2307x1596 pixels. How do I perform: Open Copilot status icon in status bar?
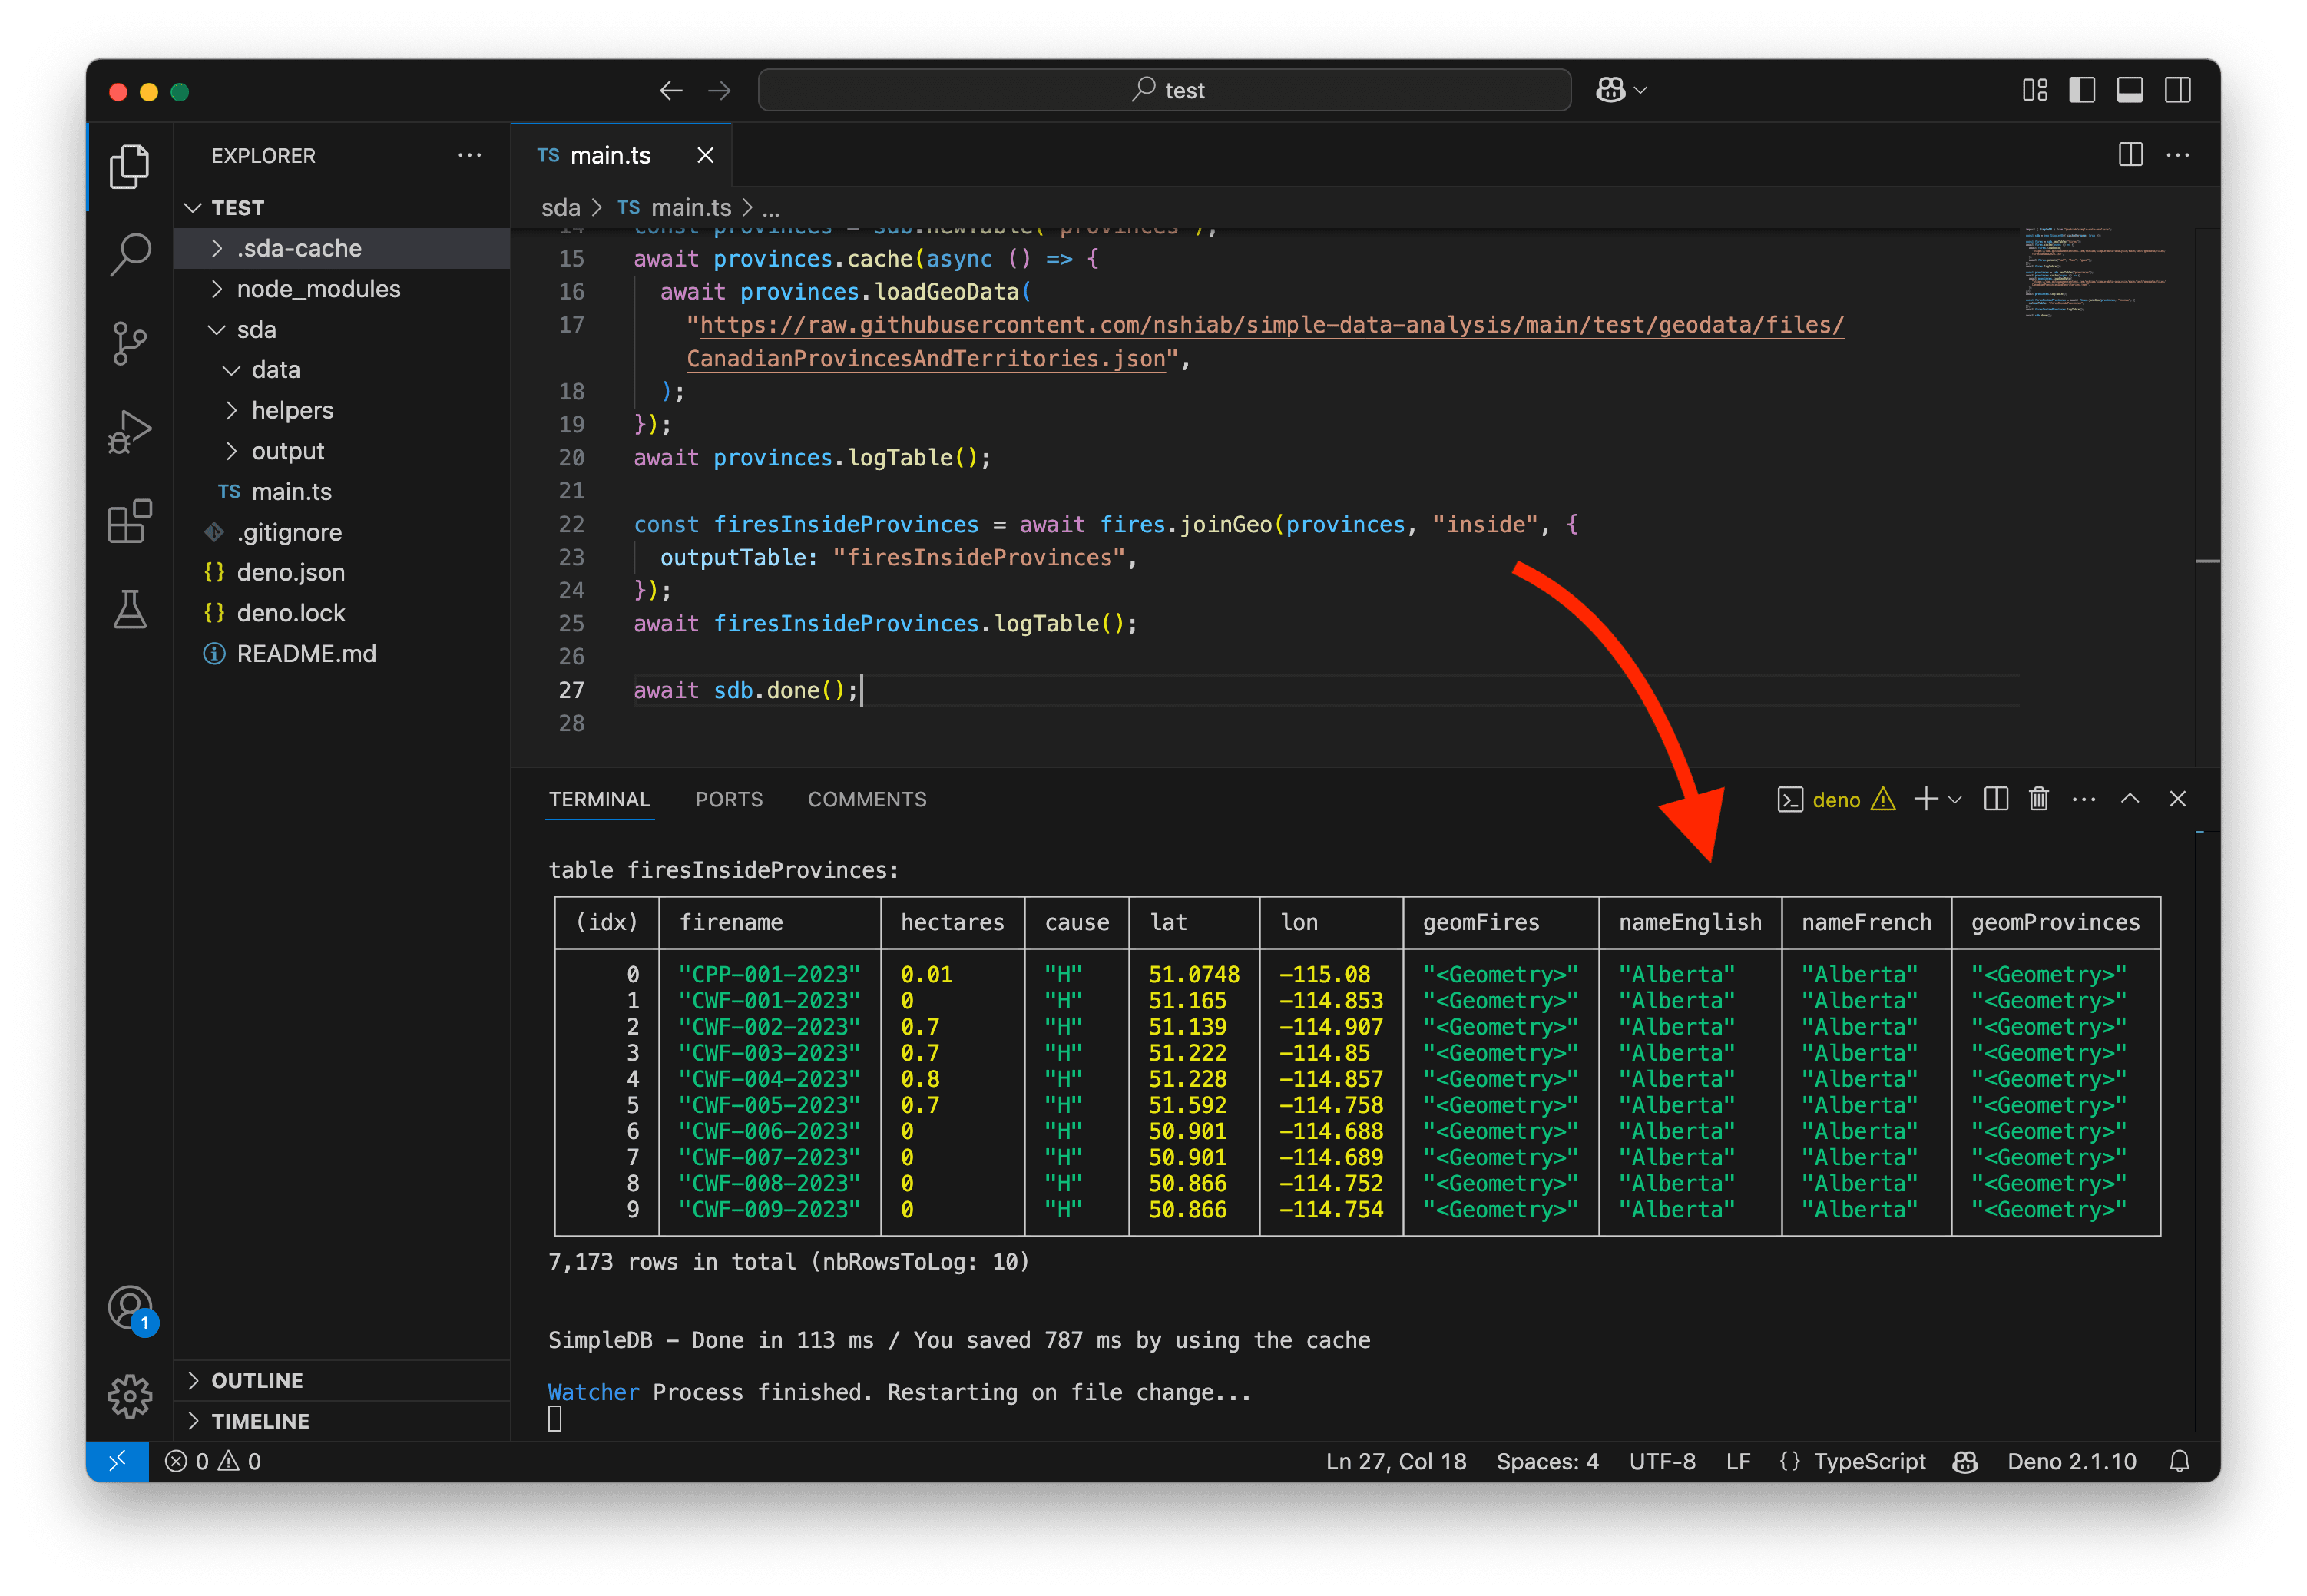click(x=1966, y=1462)
